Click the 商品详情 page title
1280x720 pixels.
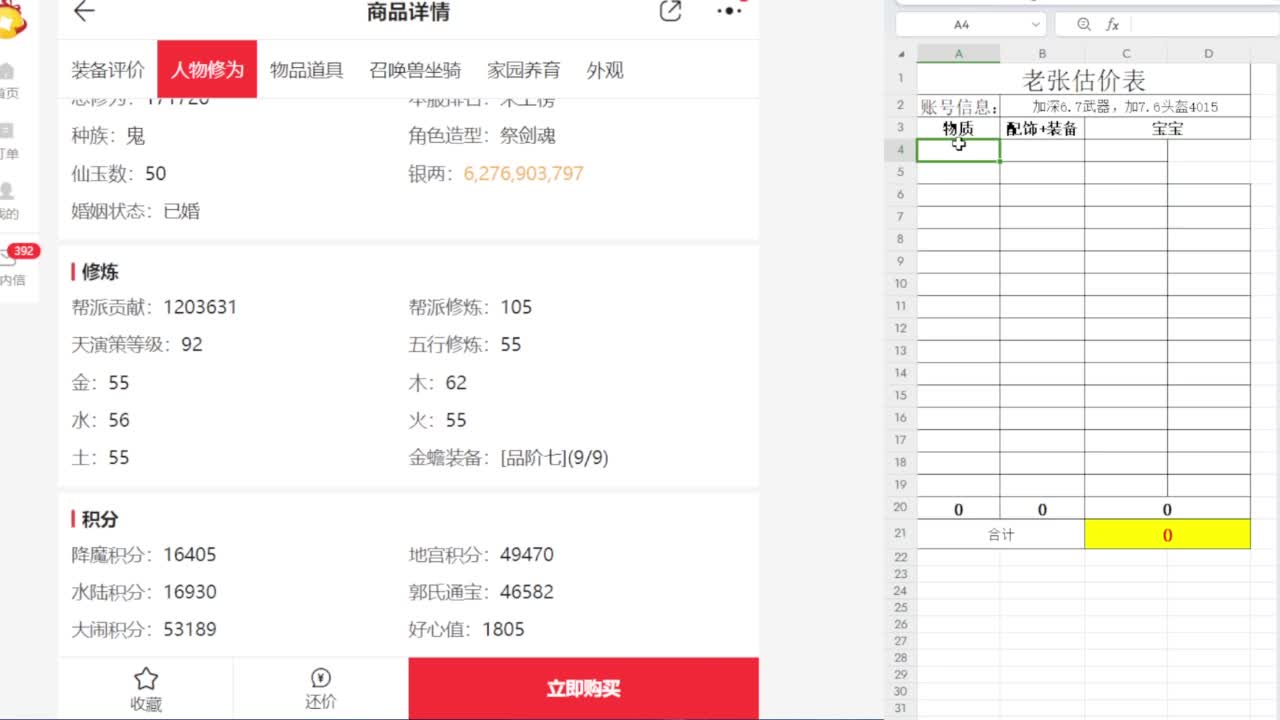(x=408, y=12)
